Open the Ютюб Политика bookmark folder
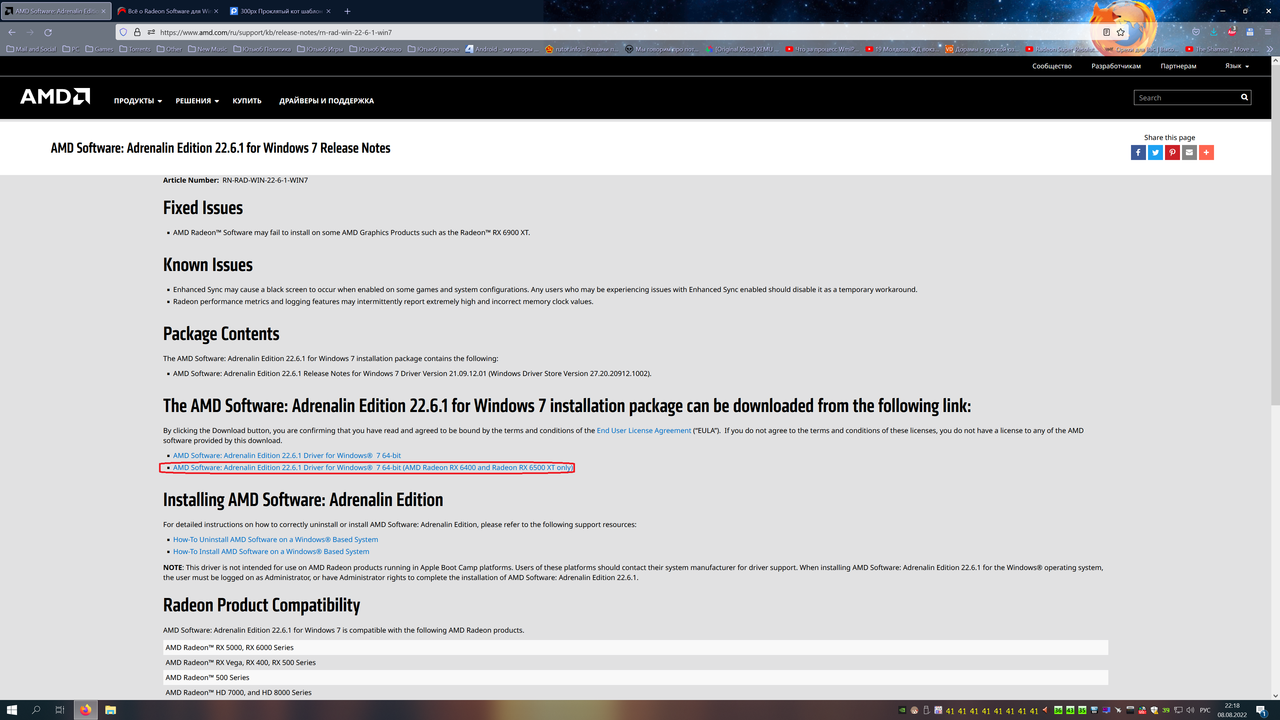 [263, 48]
